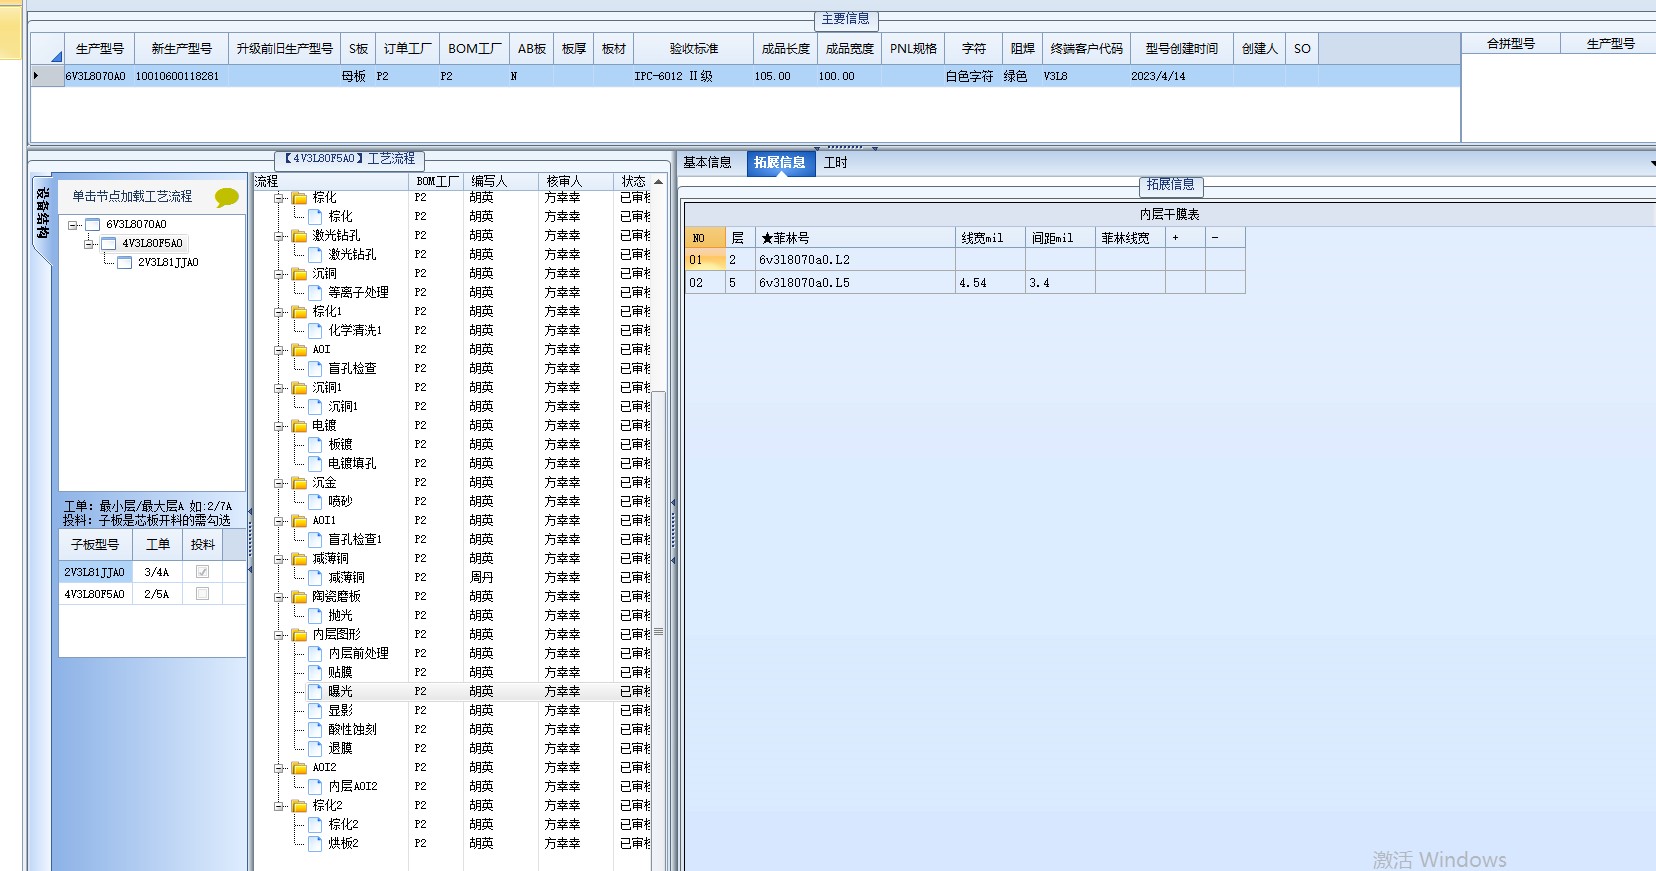The width and height of the screenshot is (1656, 871).
Task: Click the document icon next to 贴膜
Action: [x=315, y=673]
